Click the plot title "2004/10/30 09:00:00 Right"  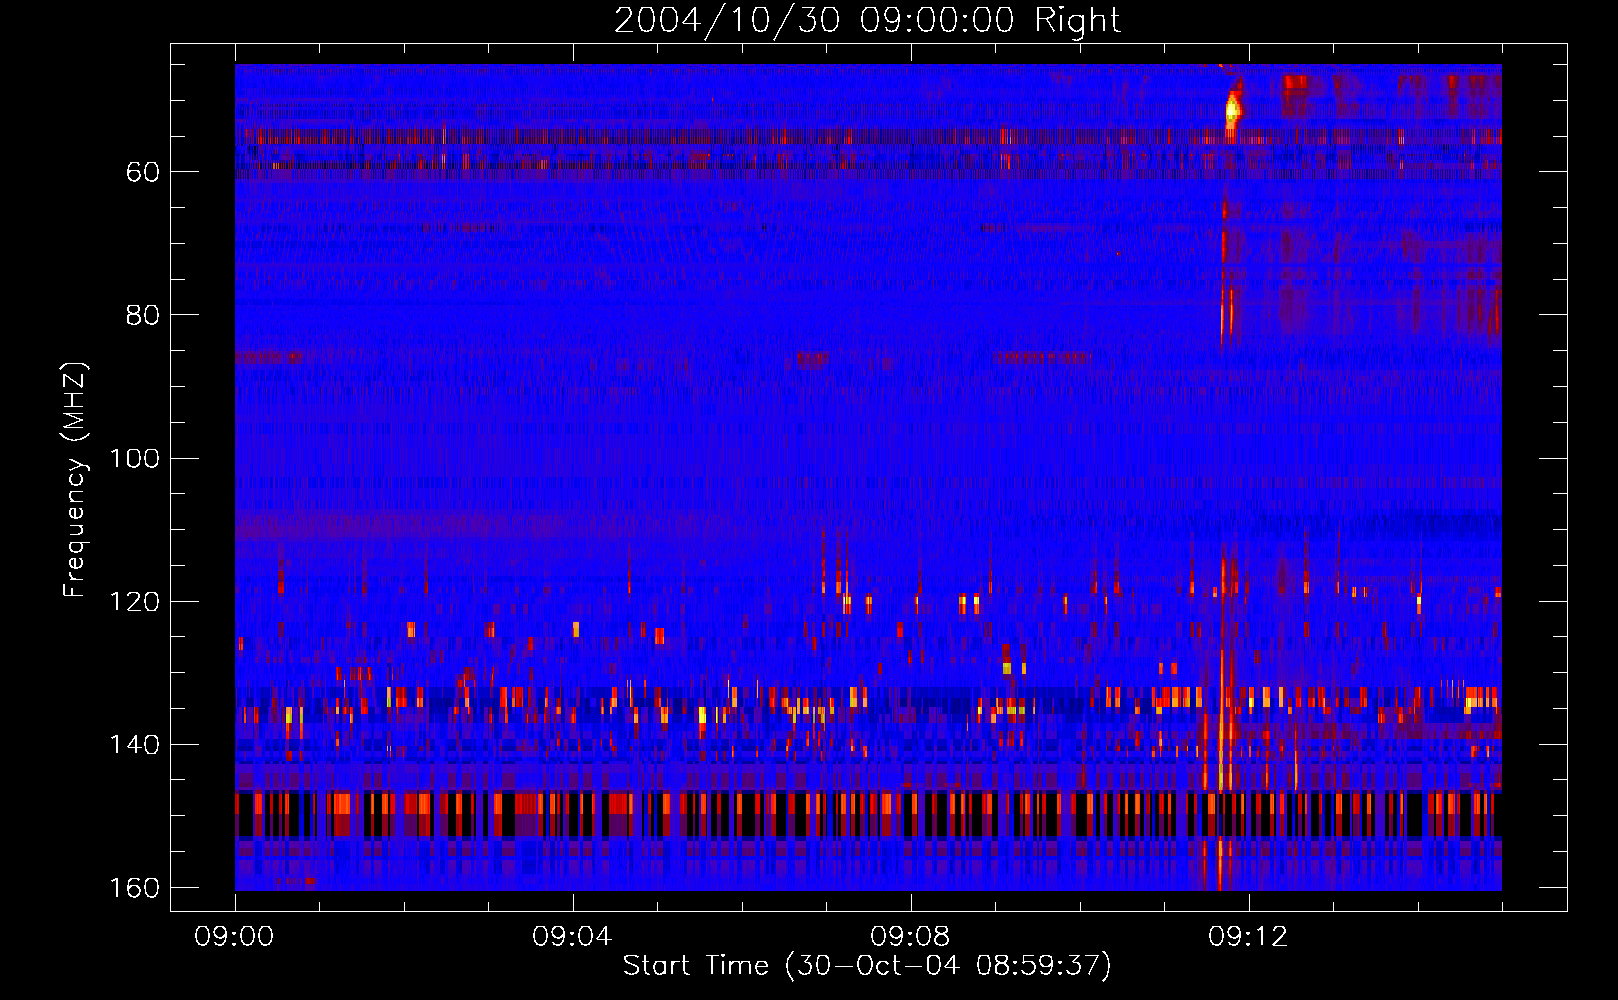coord(867,20)
